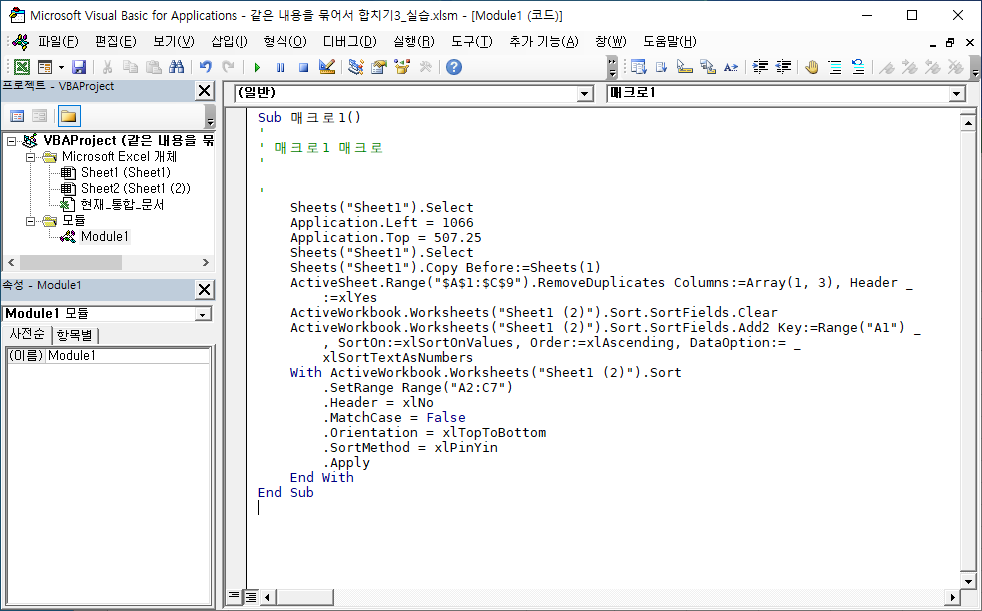Open Find with the binoculars icon

tap(177, 67)
